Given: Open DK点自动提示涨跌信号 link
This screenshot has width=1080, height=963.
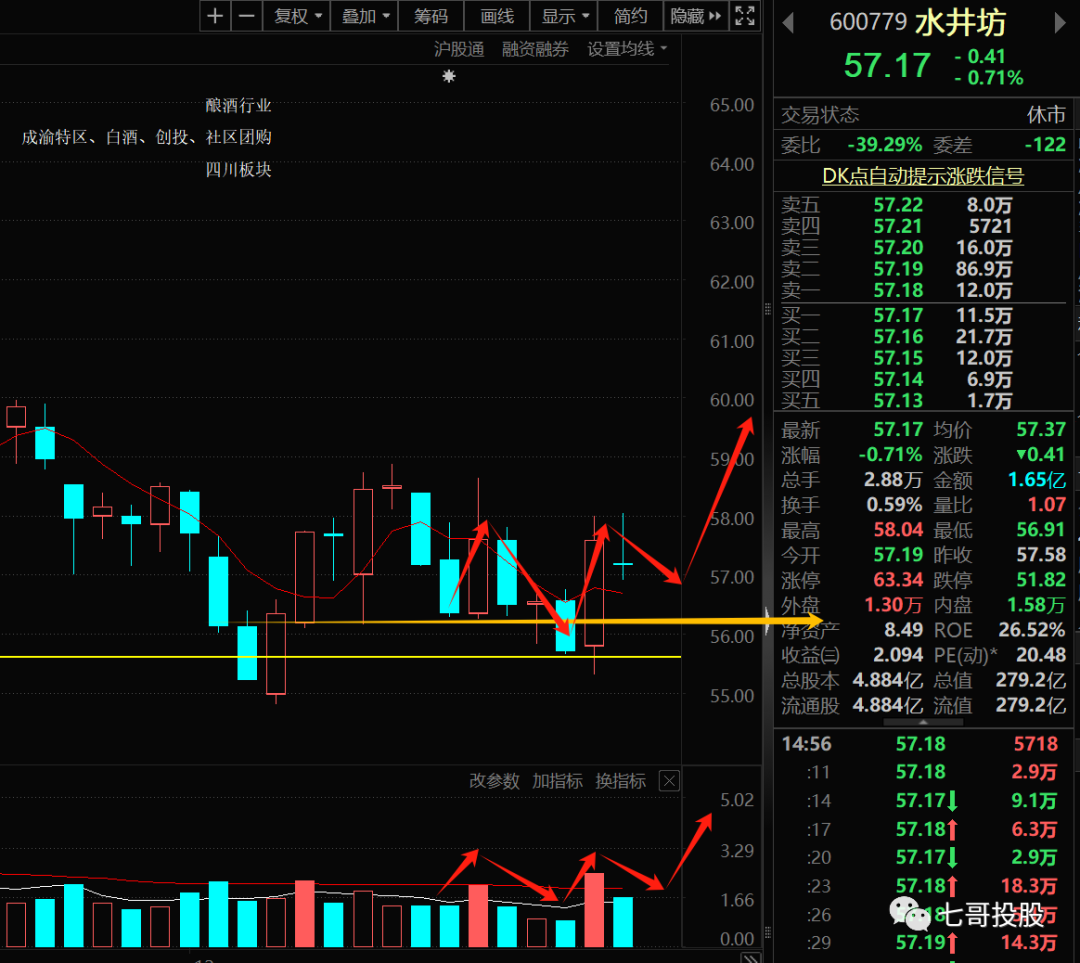Looking at the screenshot, I should click(923, 176).
